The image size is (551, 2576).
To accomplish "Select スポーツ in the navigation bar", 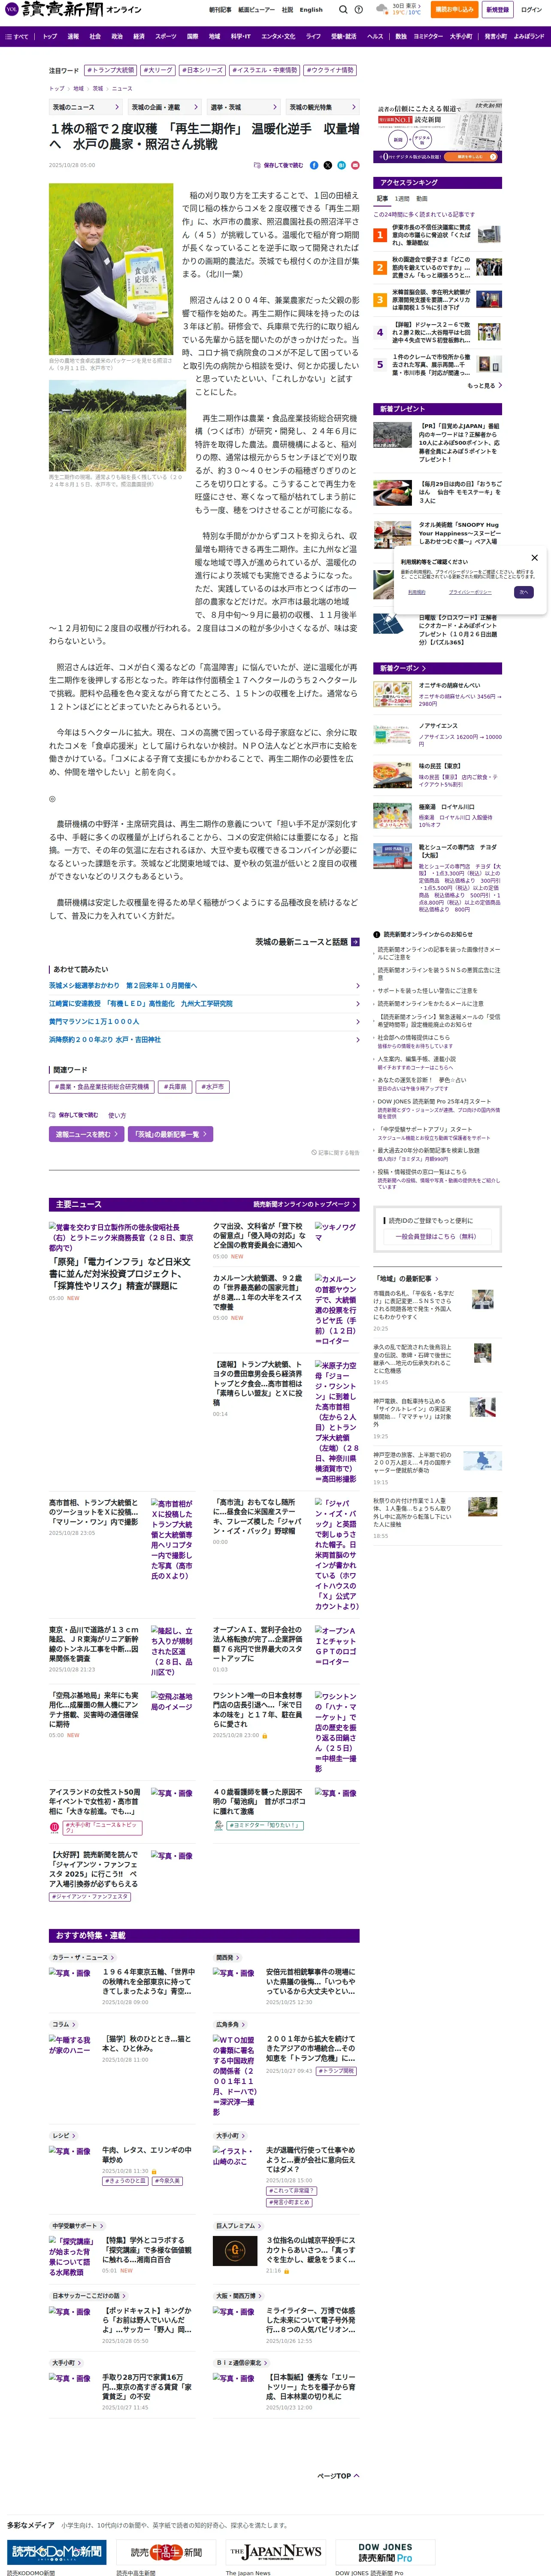I will click(x=165, y=36).
